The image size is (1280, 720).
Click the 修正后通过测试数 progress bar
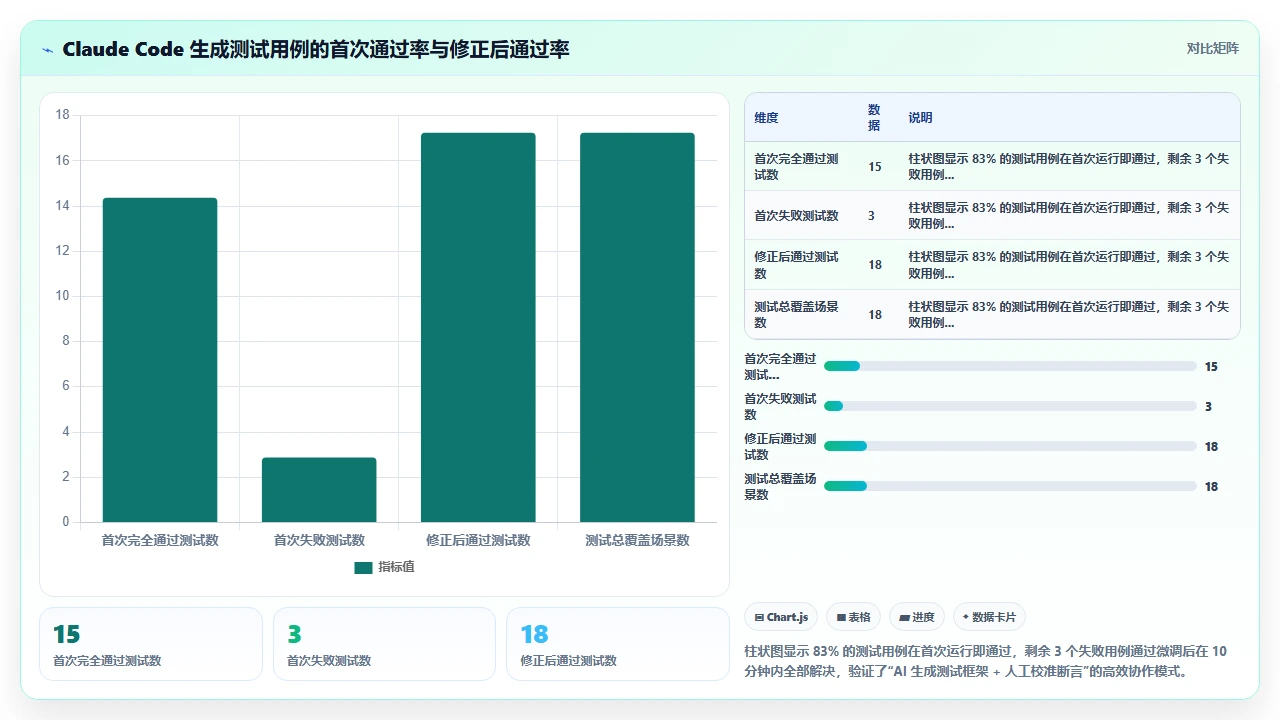[1010, 446]
